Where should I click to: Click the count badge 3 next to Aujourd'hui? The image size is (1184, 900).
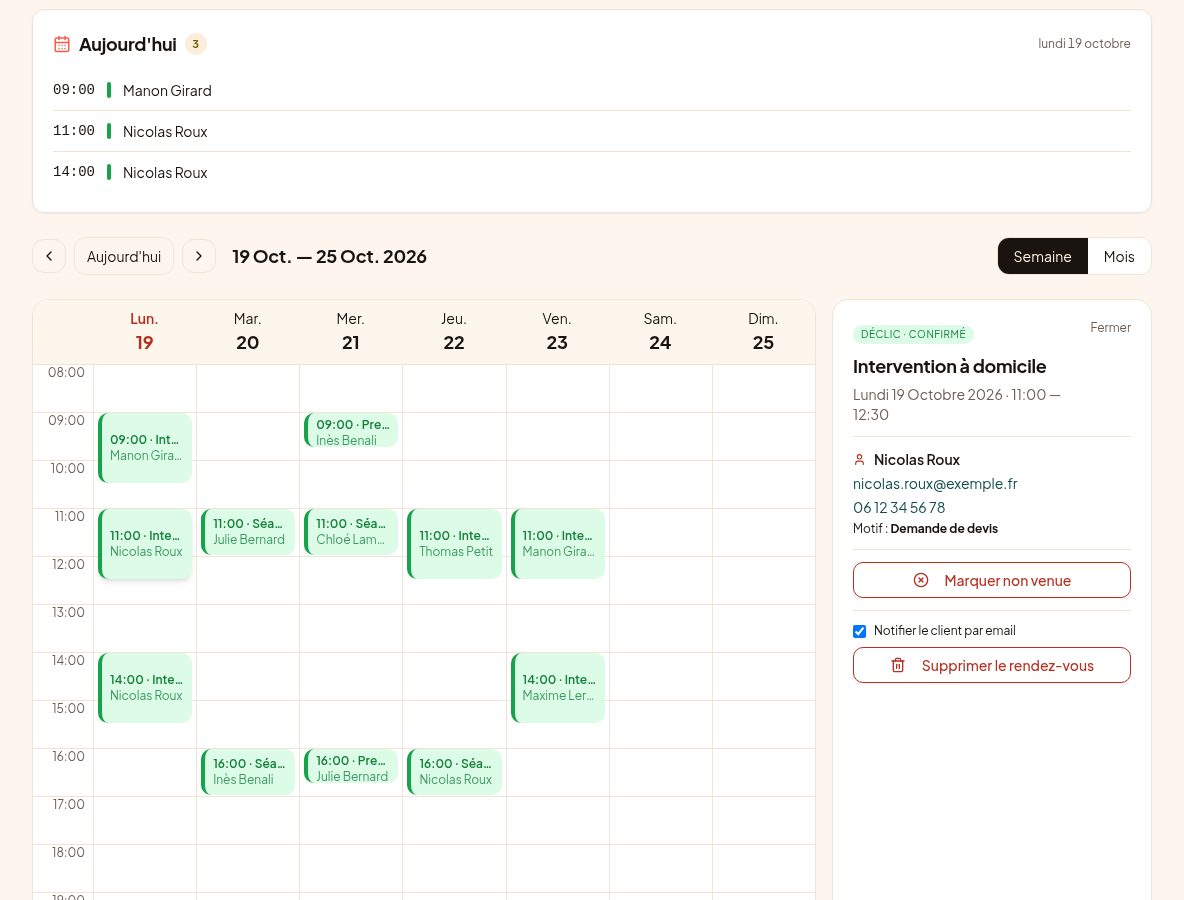pyautogui.click(x=196, y=44)
